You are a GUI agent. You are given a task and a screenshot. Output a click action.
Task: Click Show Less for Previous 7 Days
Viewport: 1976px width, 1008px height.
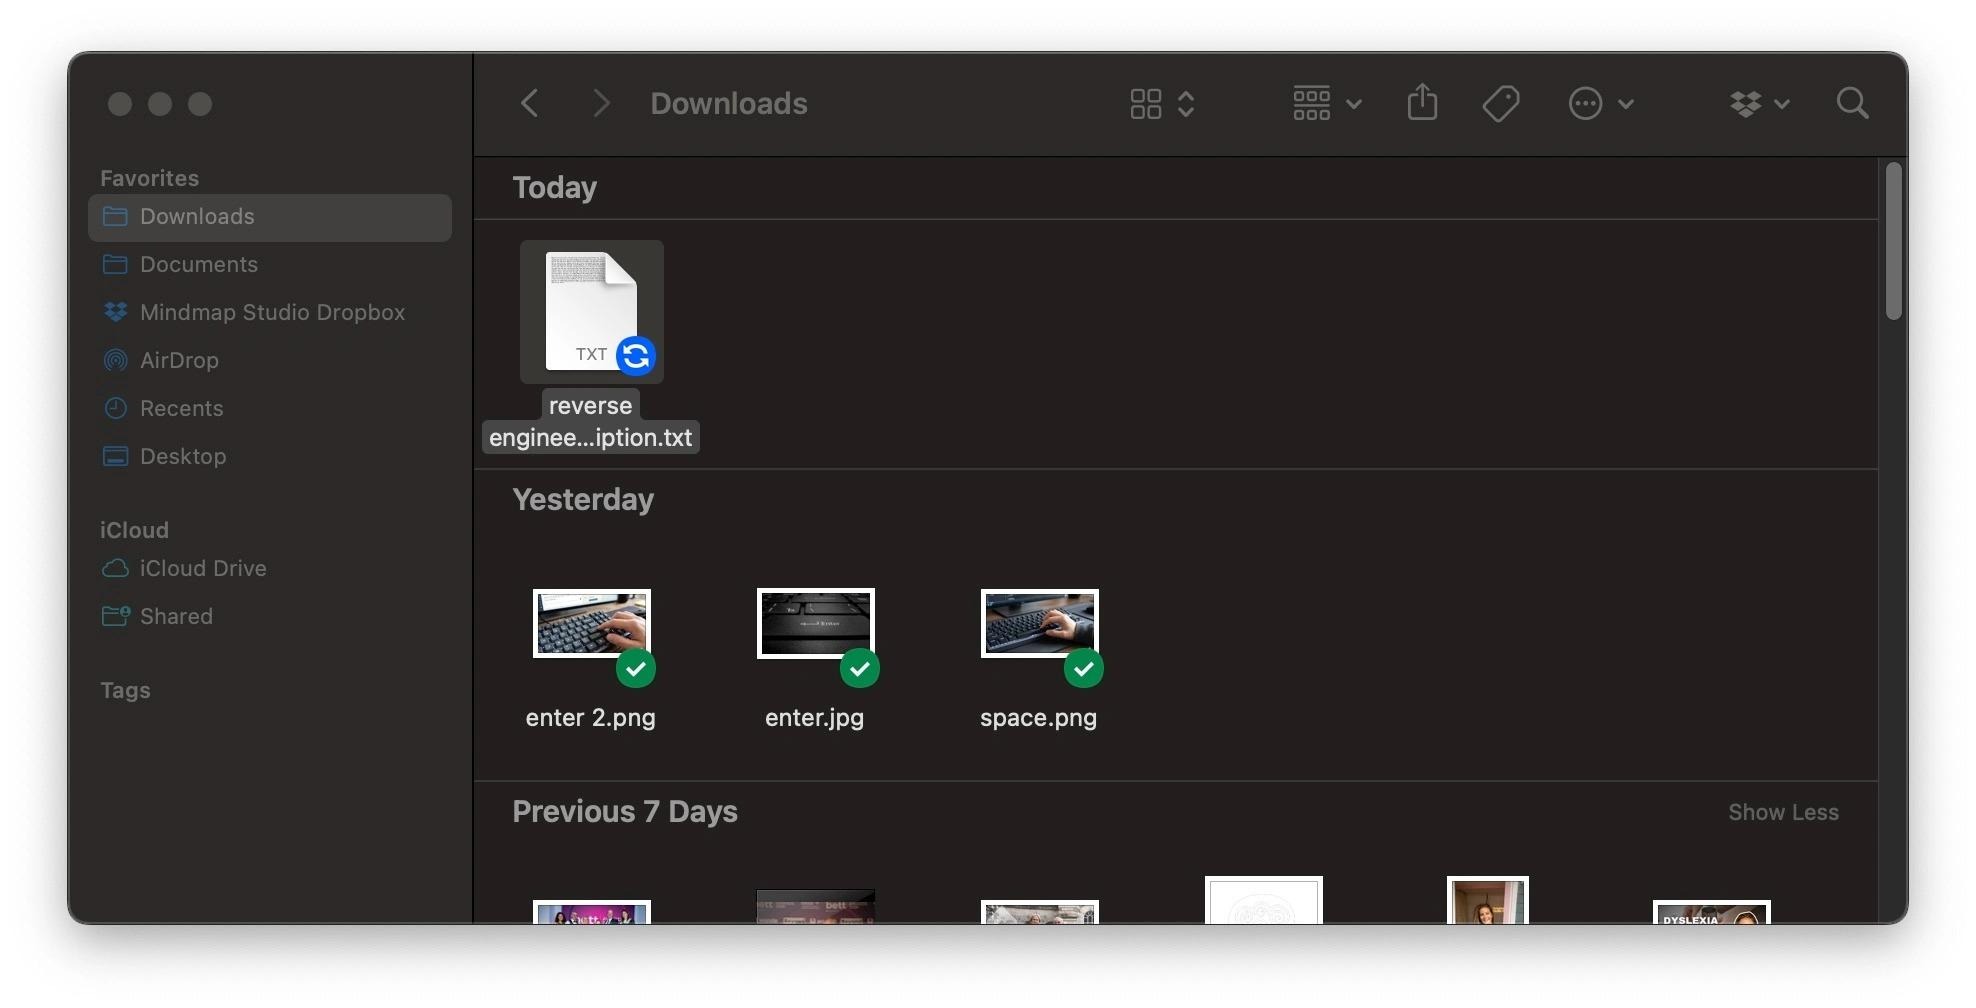(x=1783, y=812)
